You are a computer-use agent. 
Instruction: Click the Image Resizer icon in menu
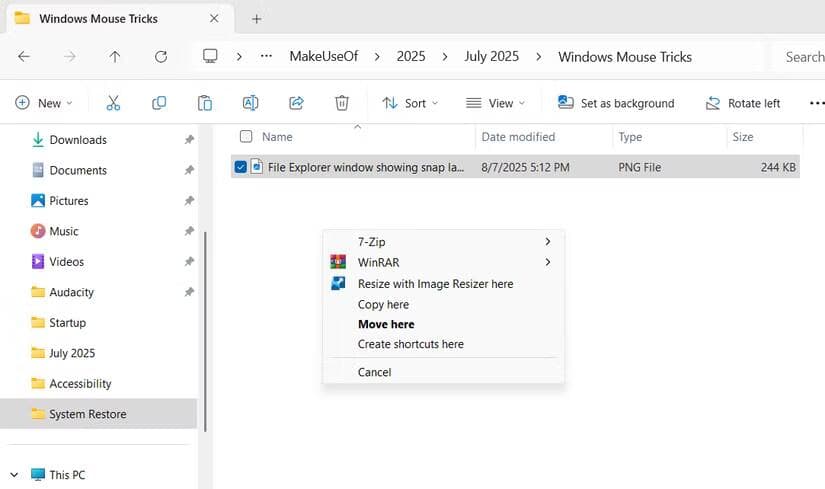[338, 283]
